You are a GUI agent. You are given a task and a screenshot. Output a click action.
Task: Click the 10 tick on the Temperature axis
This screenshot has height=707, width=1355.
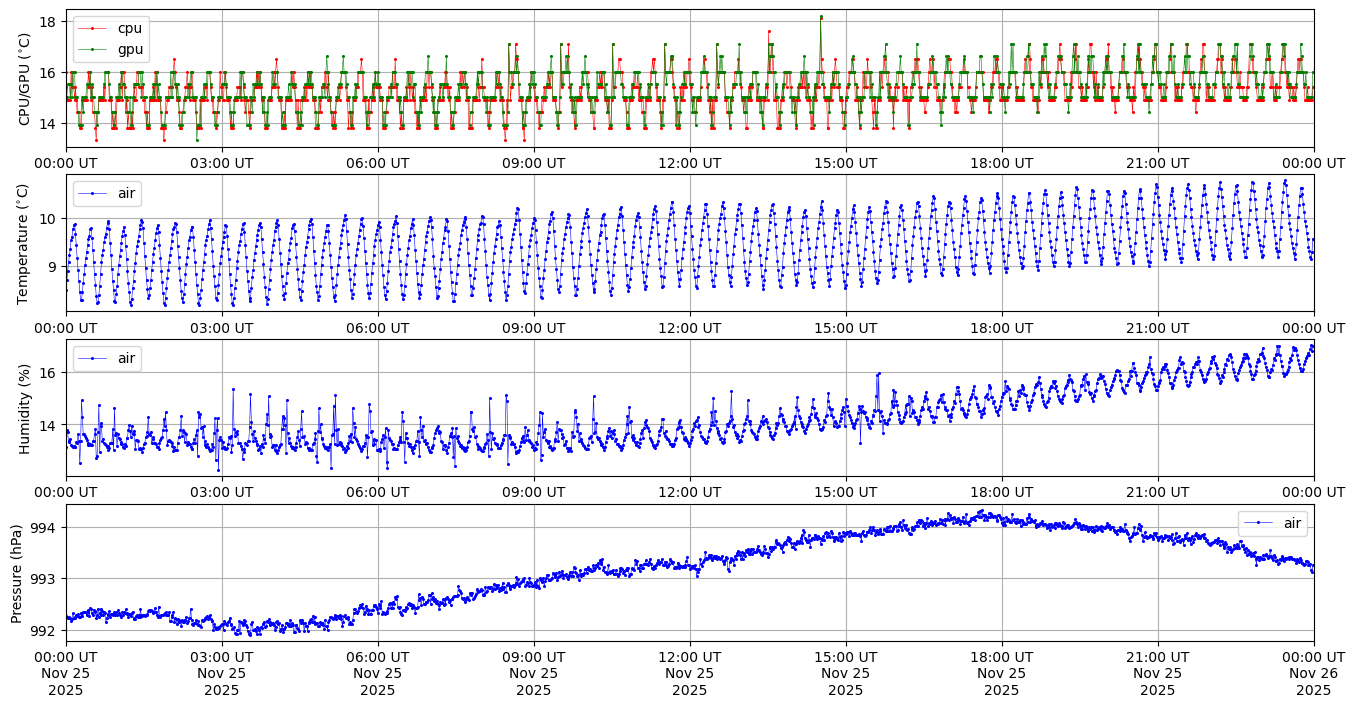pos(48,218)
